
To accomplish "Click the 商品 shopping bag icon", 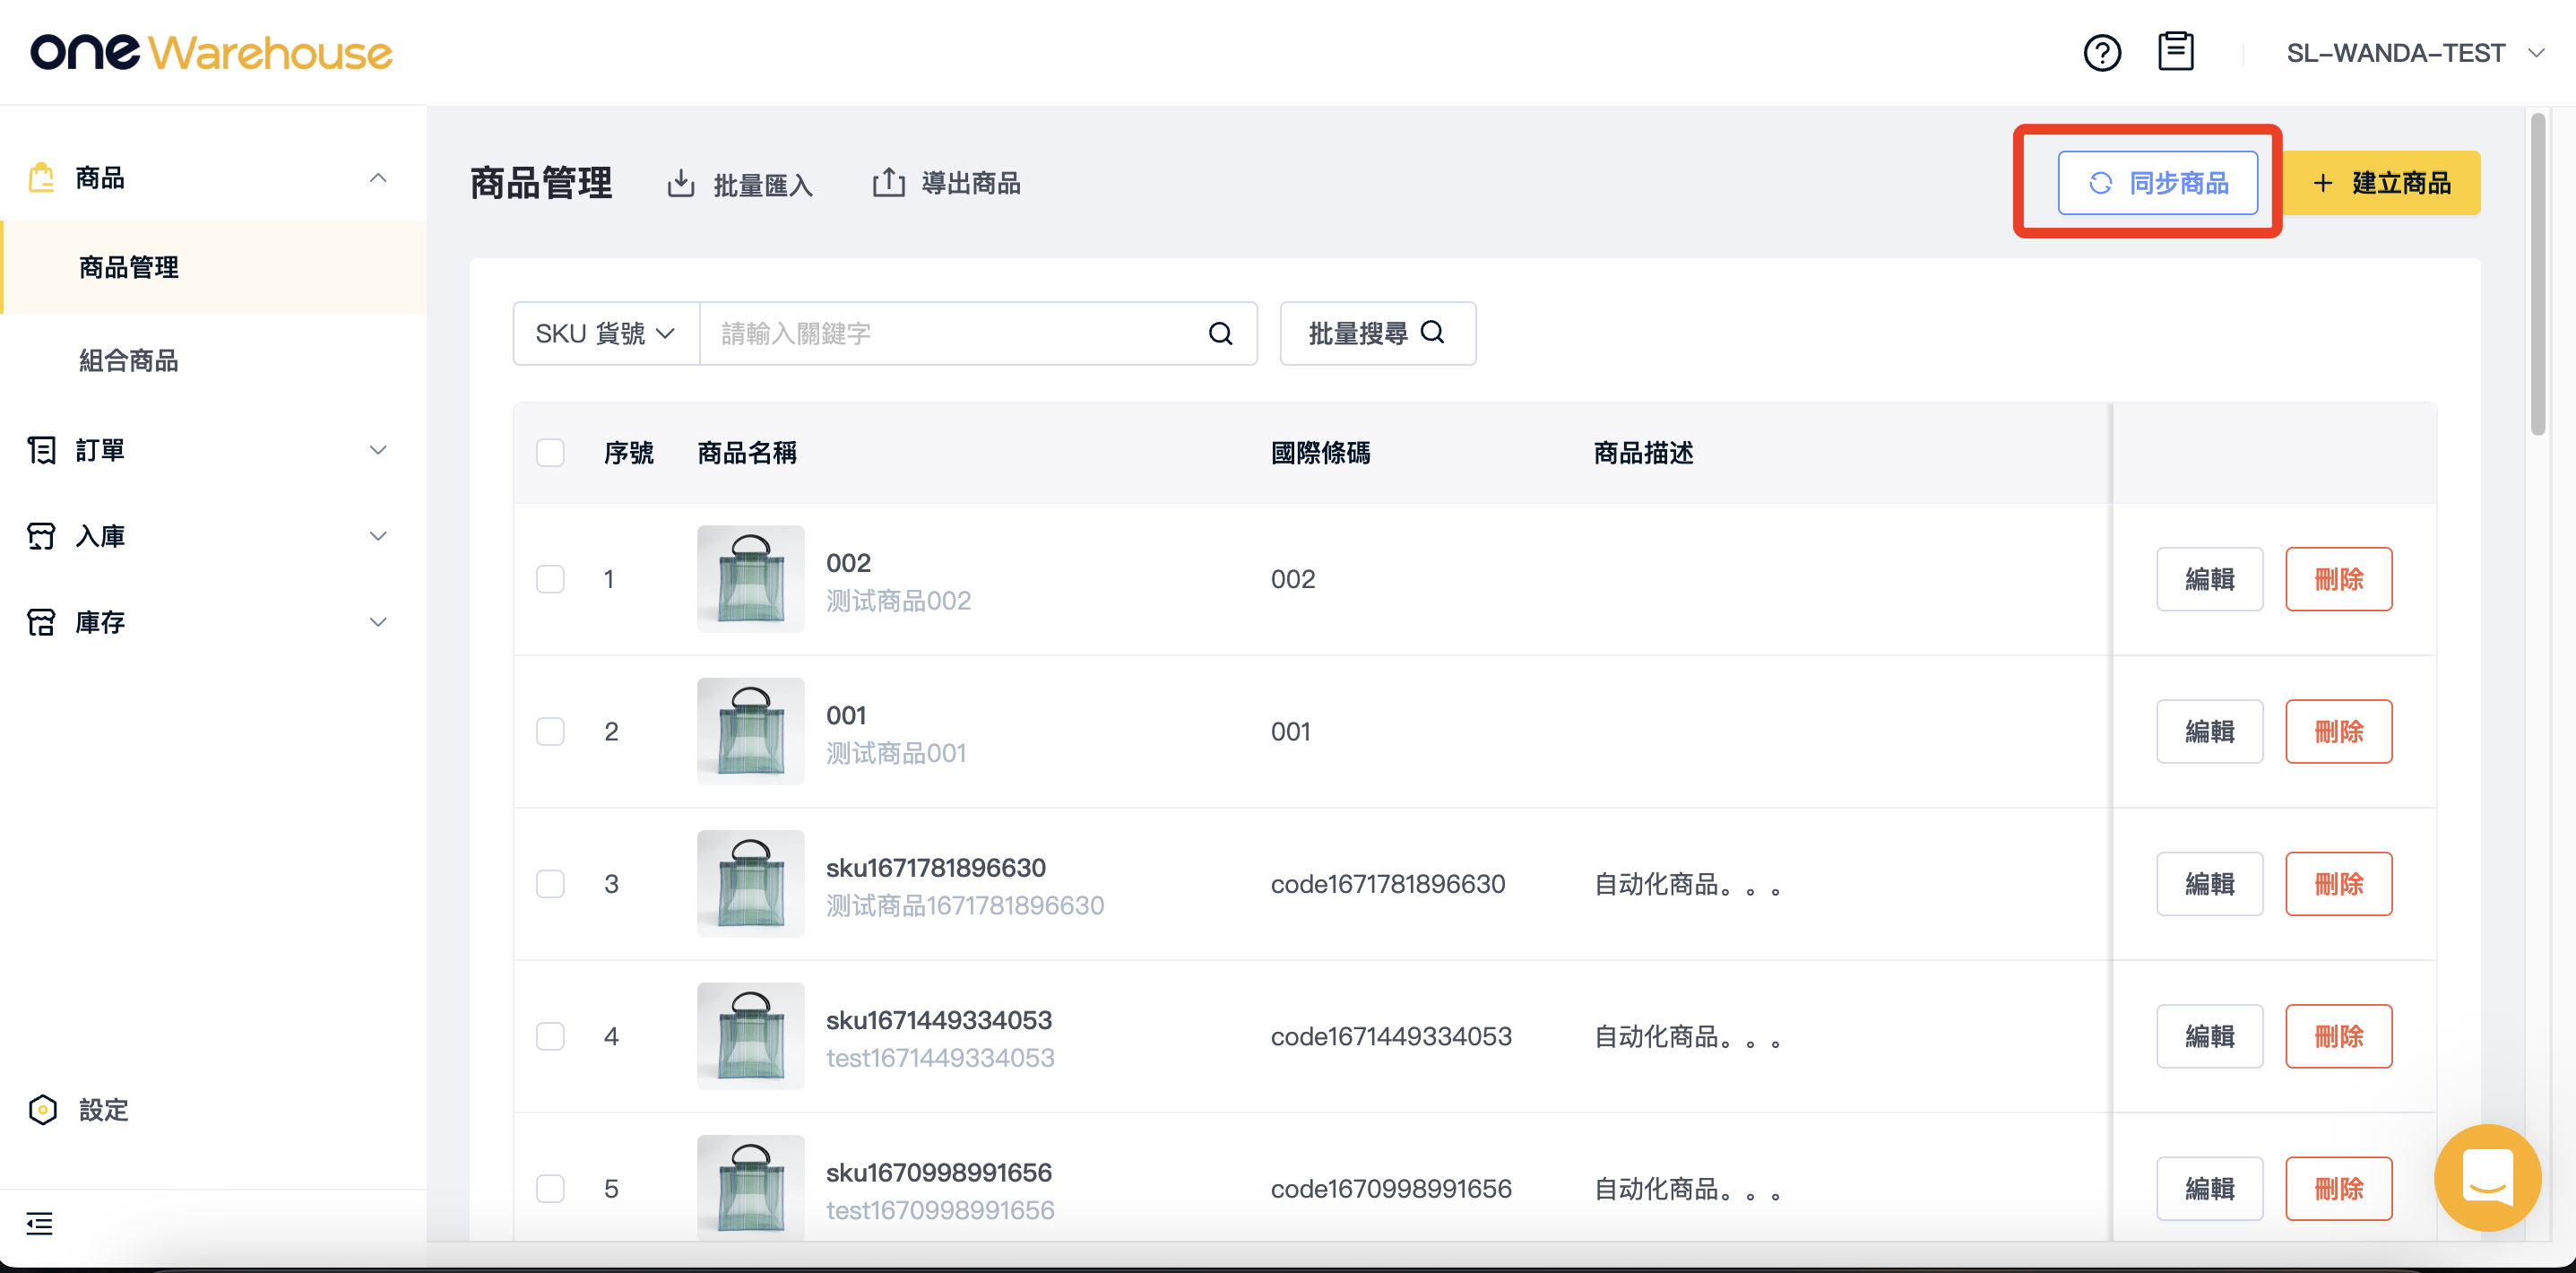I will pos(41,178).
